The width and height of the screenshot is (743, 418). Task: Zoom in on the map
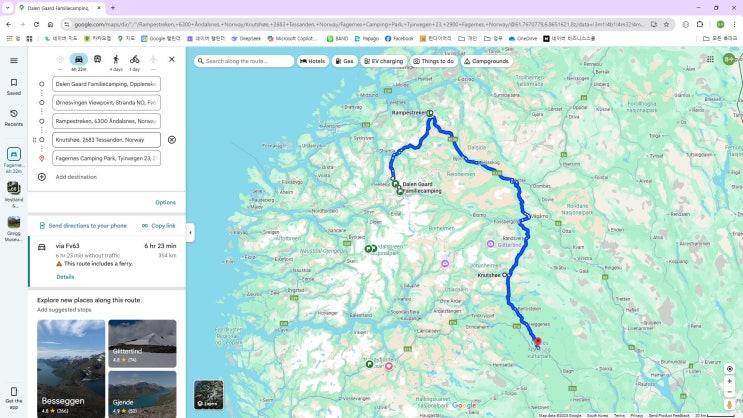point(729,381)
